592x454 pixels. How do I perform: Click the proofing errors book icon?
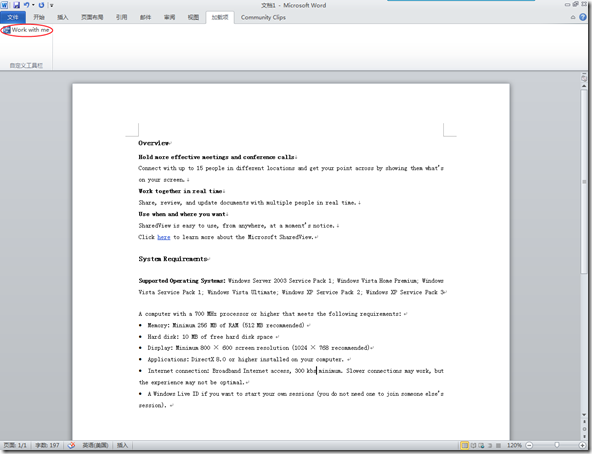click(71, 445)
